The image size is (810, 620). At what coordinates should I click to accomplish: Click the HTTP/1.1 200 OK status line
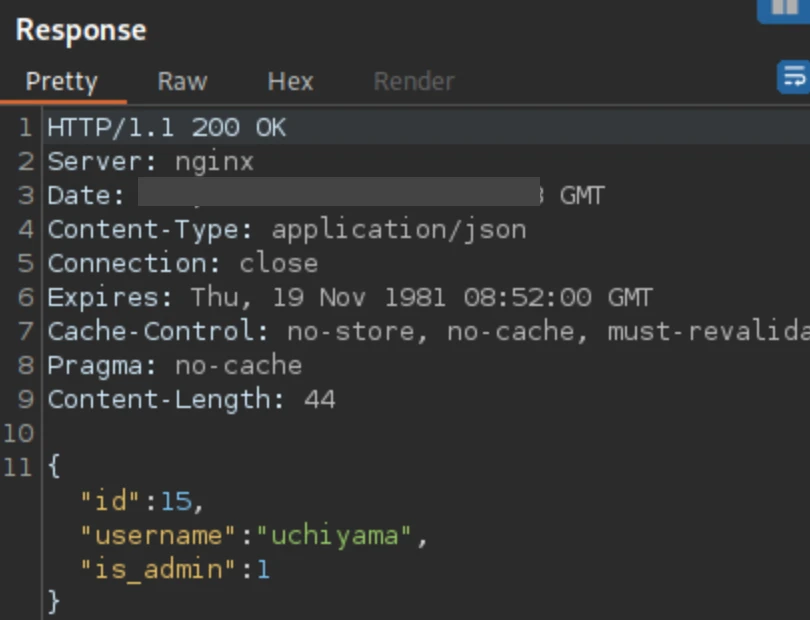tap(166, 128)
